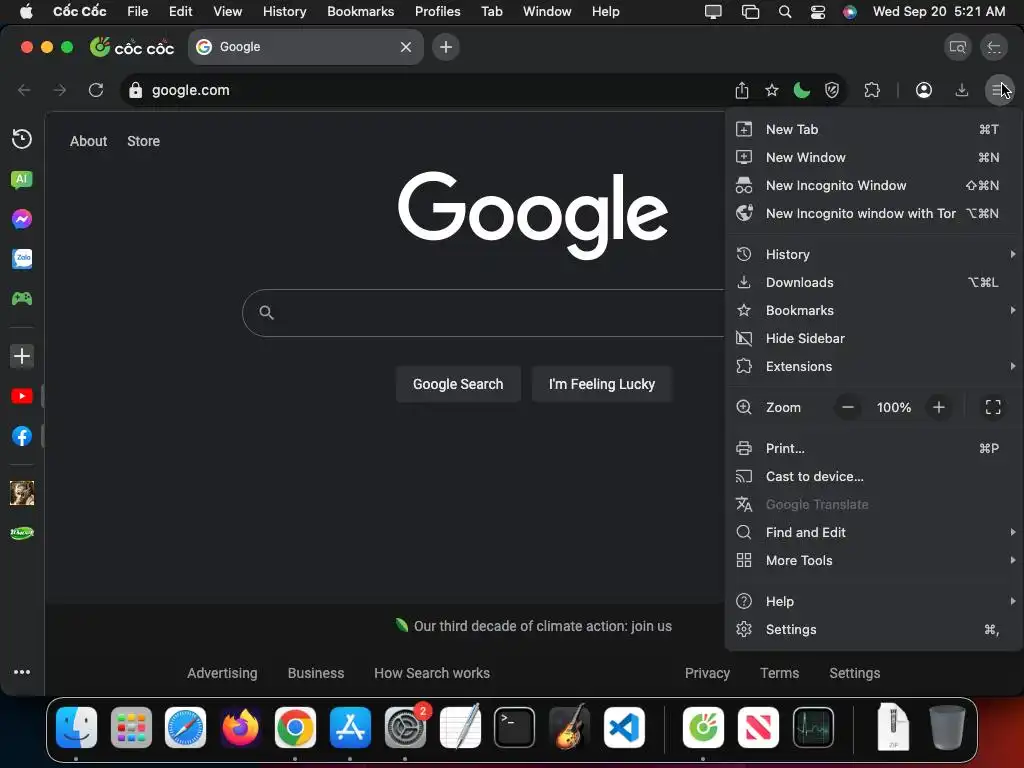The image size is (1024, 768).
Task: Open the Advertising footer link
Action: point(222,673)
